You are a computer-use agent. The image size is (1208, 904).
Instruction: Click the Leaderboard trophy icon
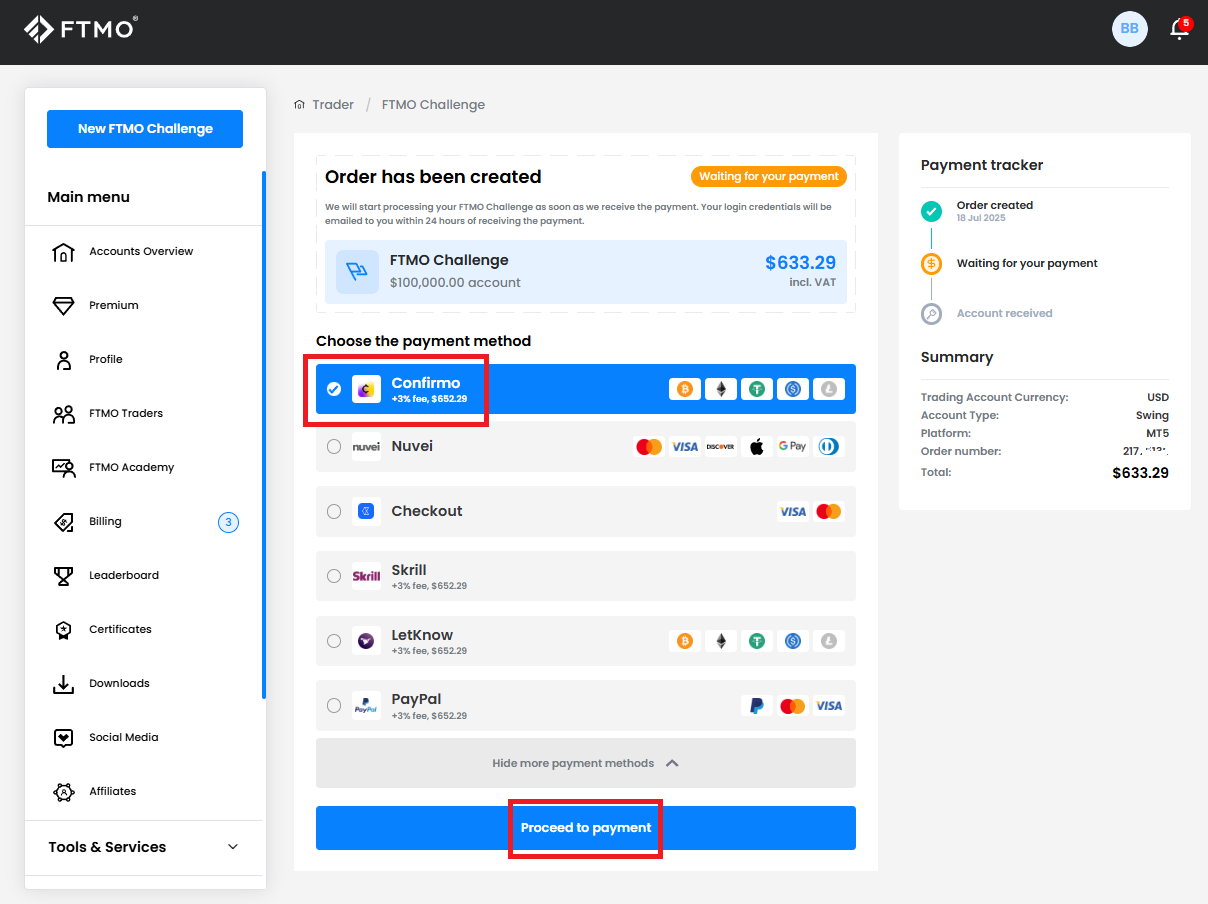63,576
